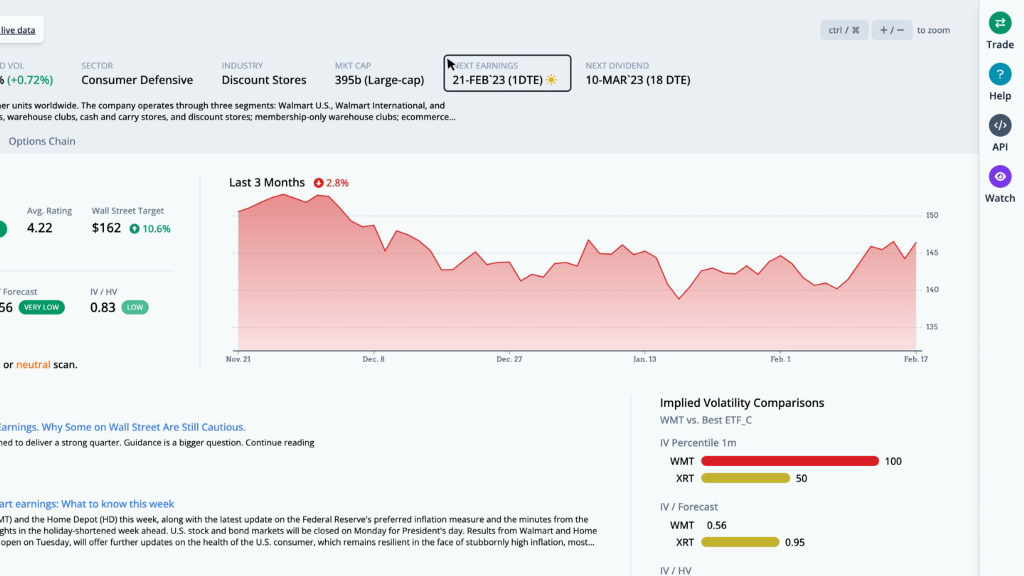
Task: Open the Trade panel icon
Action: 1000,23
